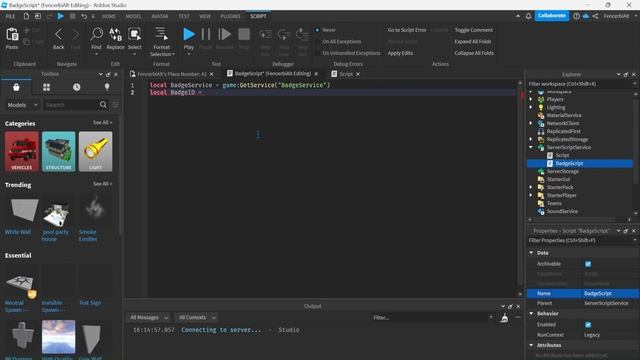Image resolution: width=640 pixels, height=360 pixels.
Task: Select BadgeScript in the Explorer tree
Action: 569,163
